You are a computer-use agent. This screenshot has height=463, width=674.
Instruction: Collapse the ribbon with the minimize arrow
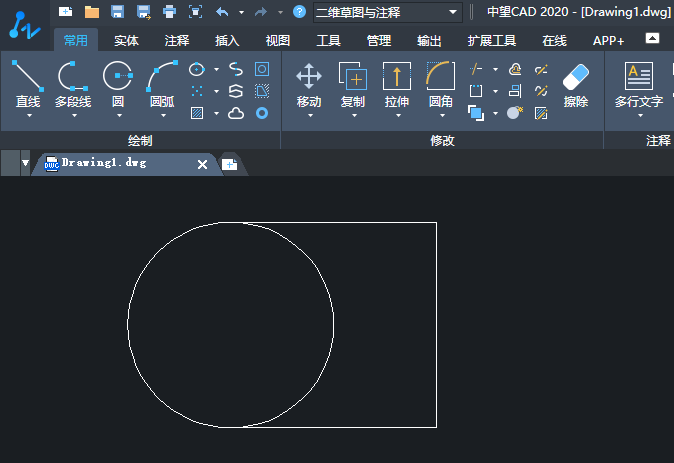coord(652,38)
